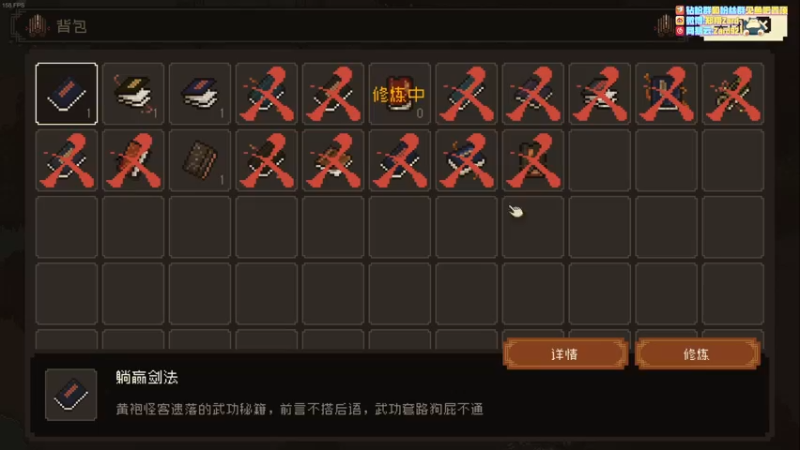Click the empty slot at end of second row
Image resolution: width=800 pixels, height=450 pixels.
733,160
